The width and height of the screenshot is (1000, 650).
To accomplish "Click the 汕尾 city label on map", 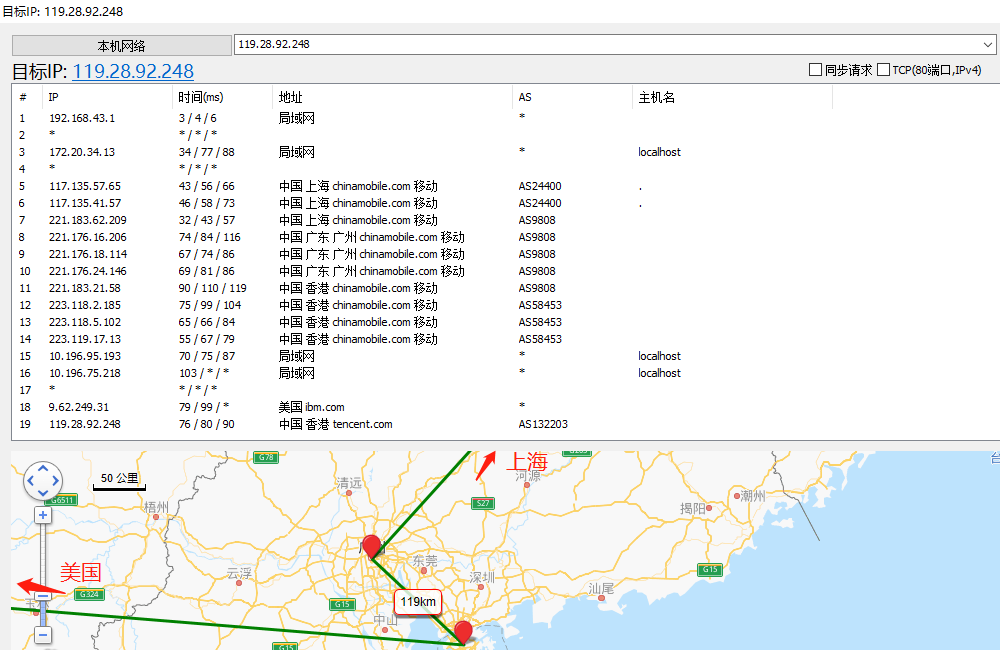I will click(x=601, y=588).
